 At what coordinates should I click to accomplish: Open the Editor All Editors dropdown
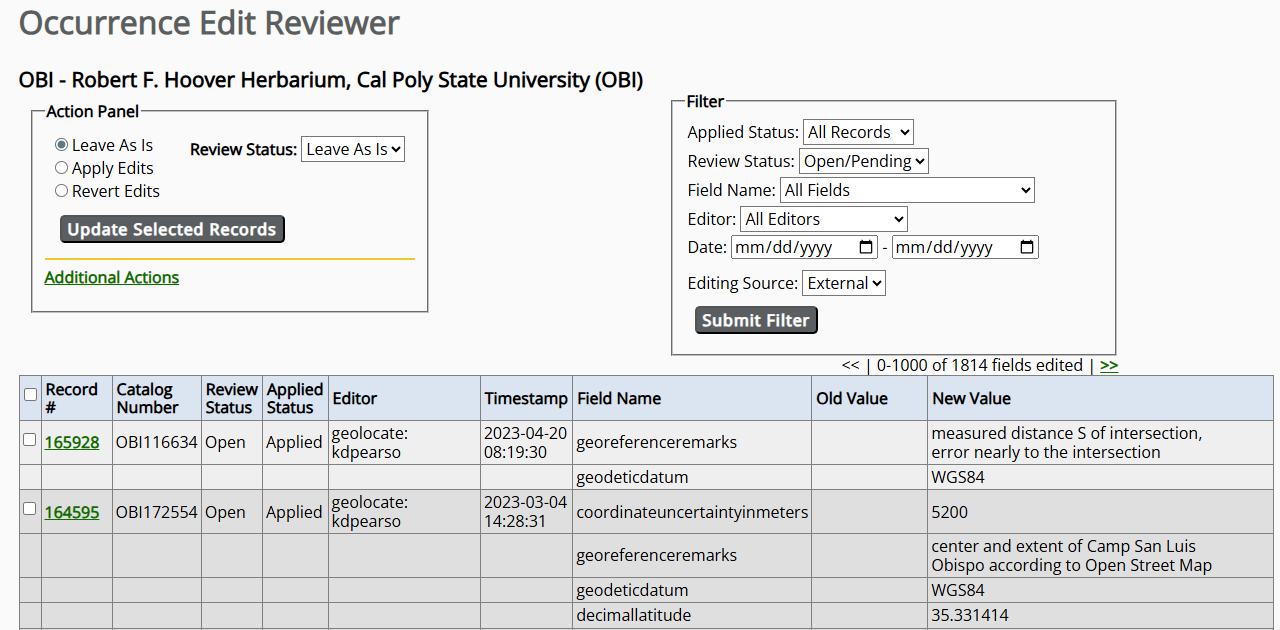click(x=823, y=219)
